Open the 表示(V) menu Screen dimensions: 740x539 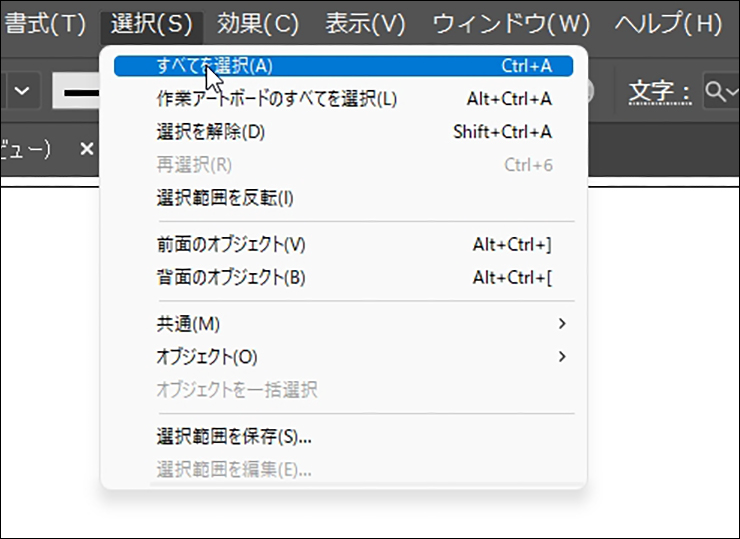click(366, 22)
